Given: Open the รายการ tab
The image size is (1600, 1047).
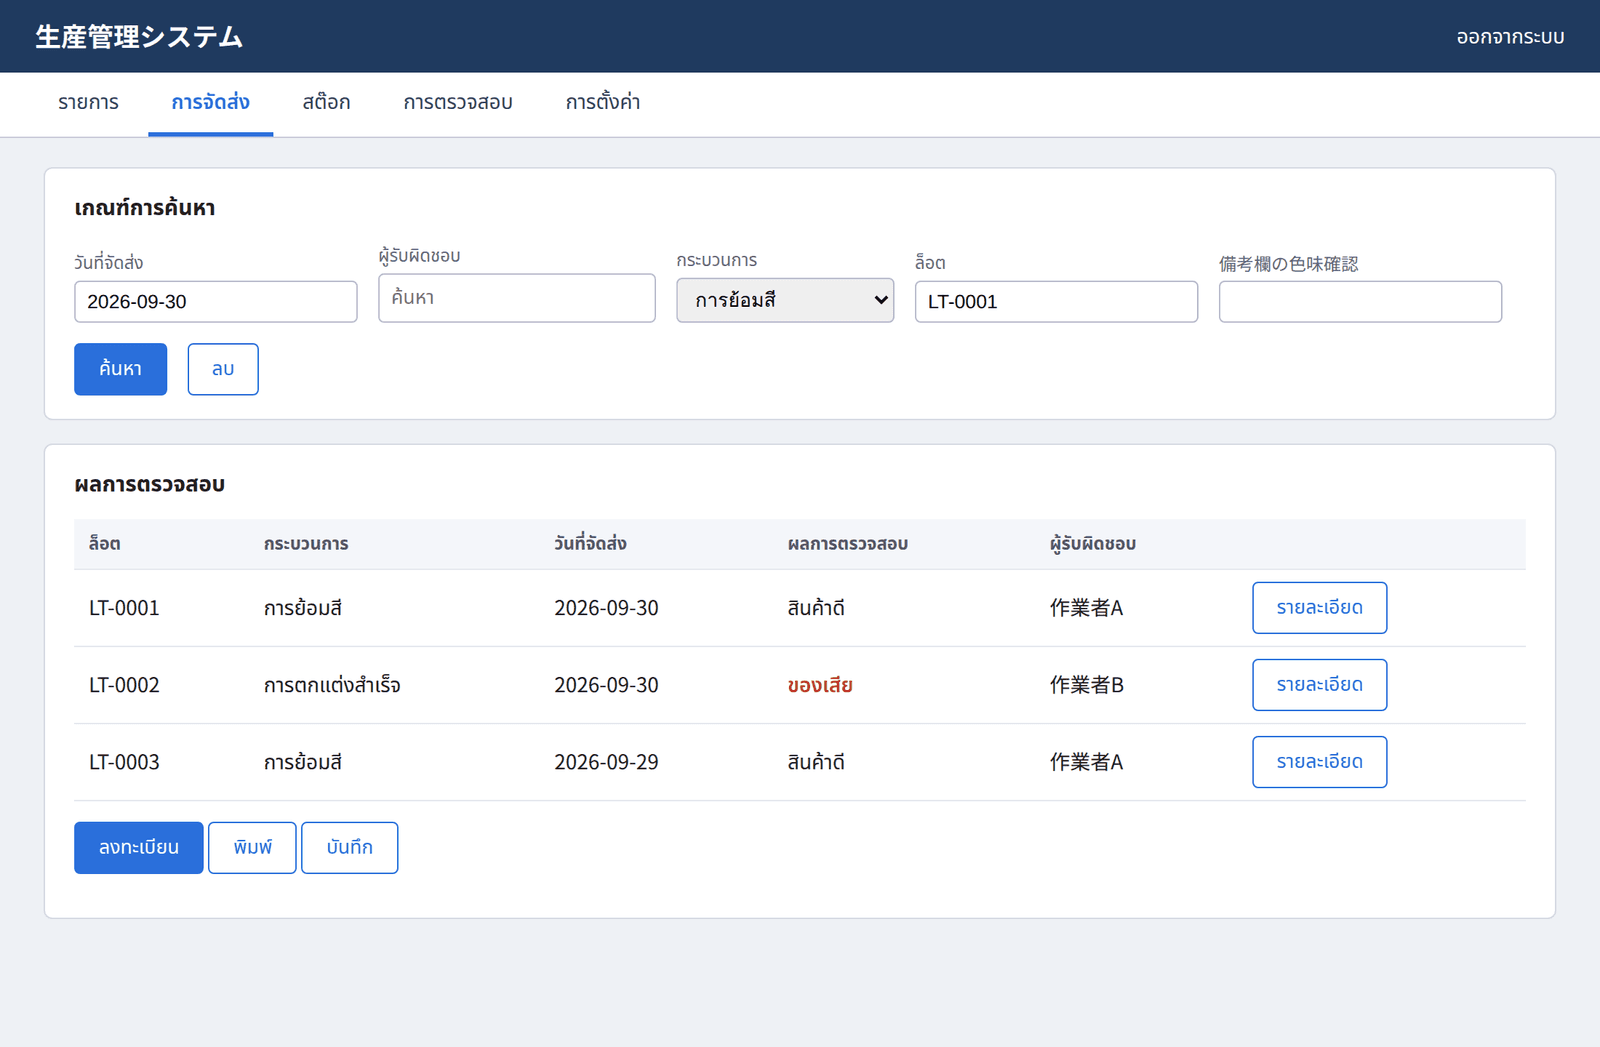Looking at the screenshot, I should click(x=88, y=103).
